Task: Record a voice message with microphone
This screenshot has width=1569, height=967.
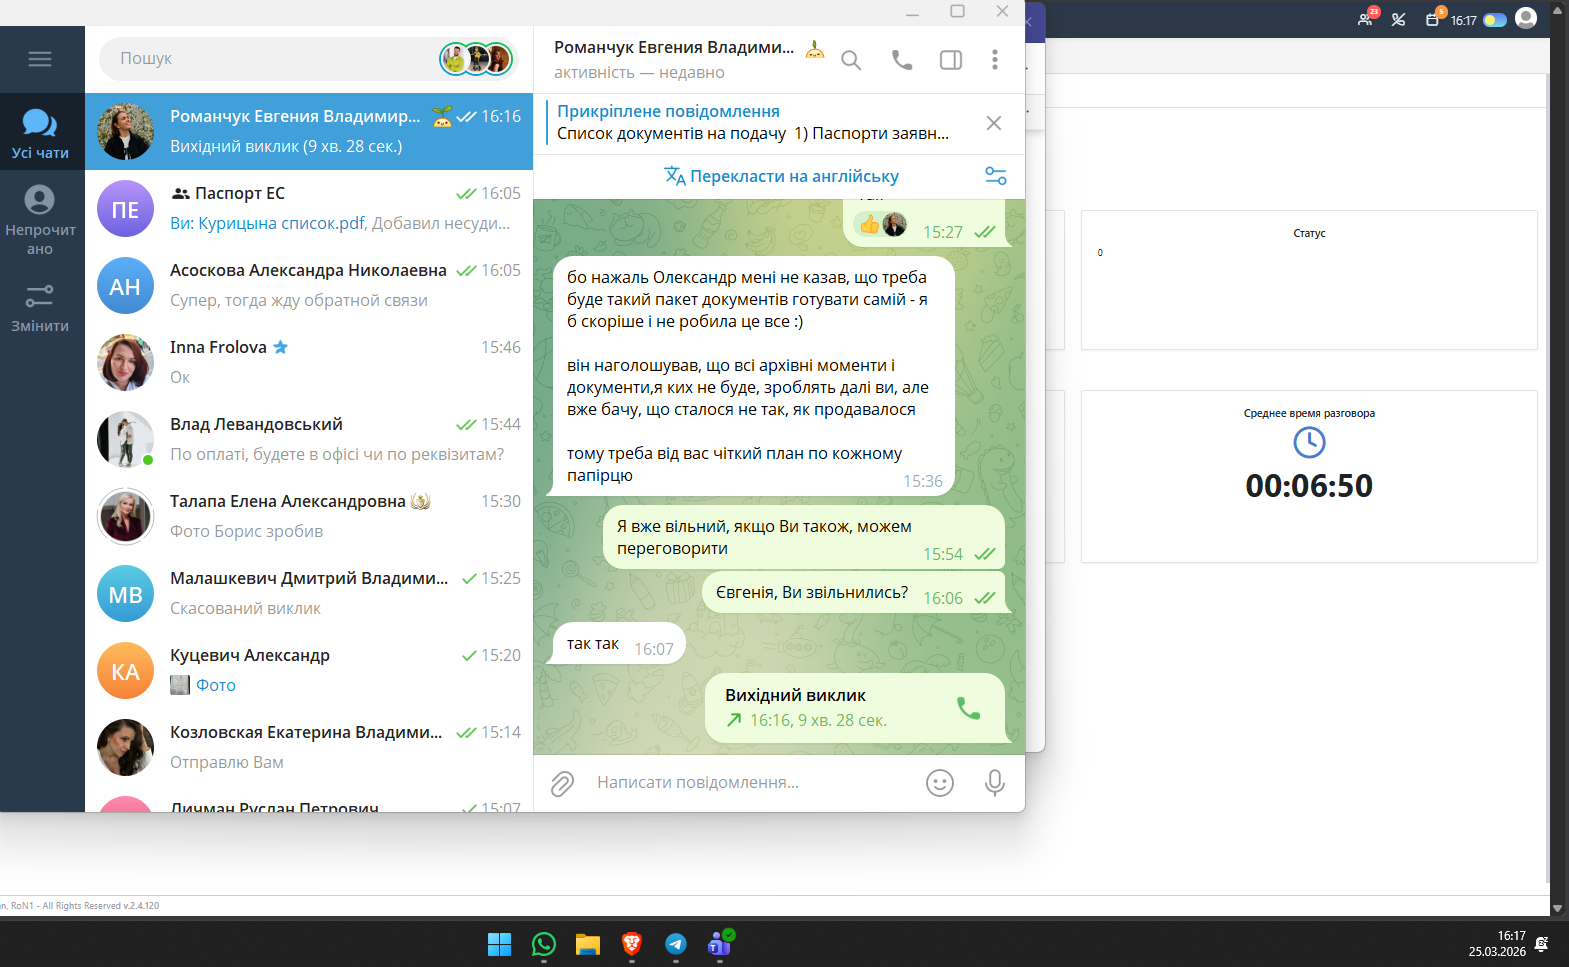Action: 994,783
